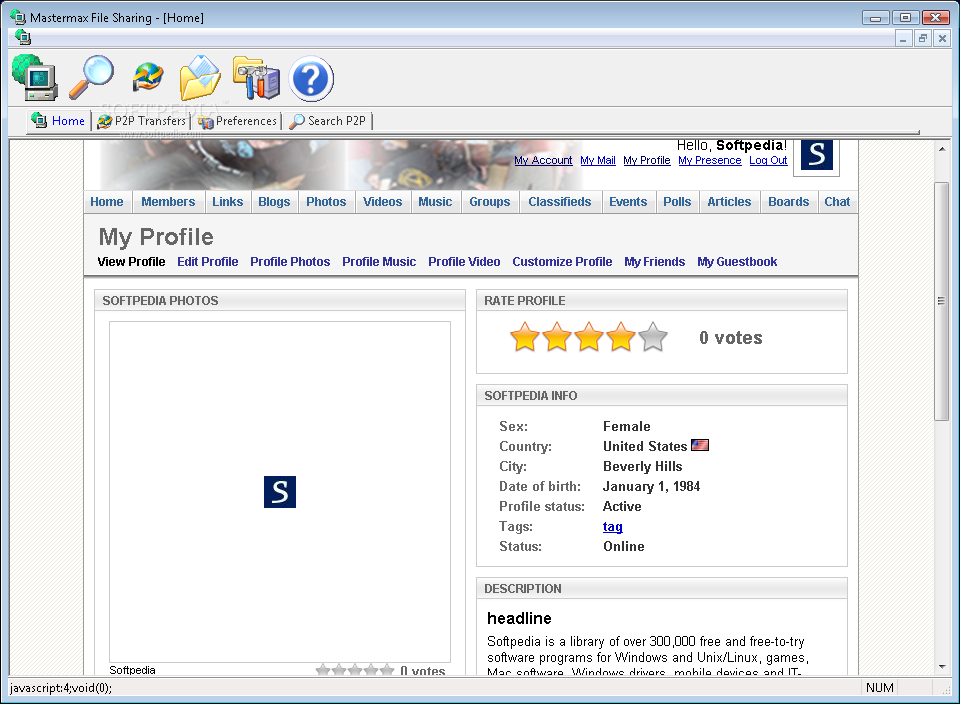
Task: Click the P2P transfers globe toolbar icon
Action: (x=148, y=77)
